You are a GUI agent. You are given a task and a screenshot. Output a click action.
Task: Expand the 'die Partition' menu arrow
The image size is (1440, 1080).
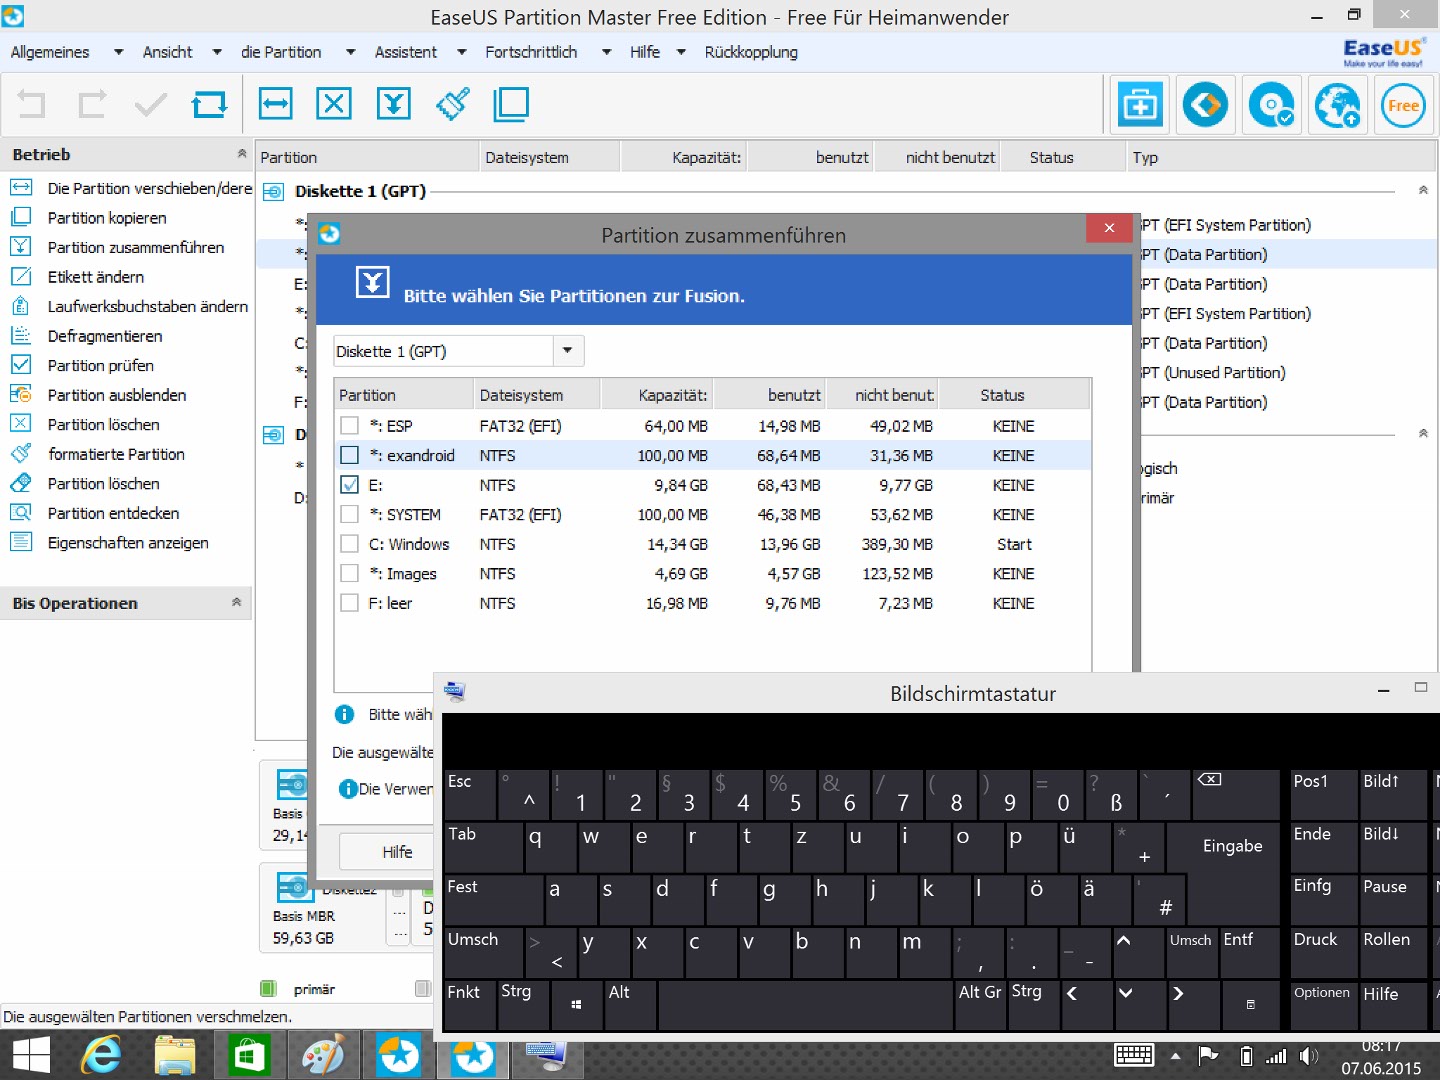coord(350,52)
